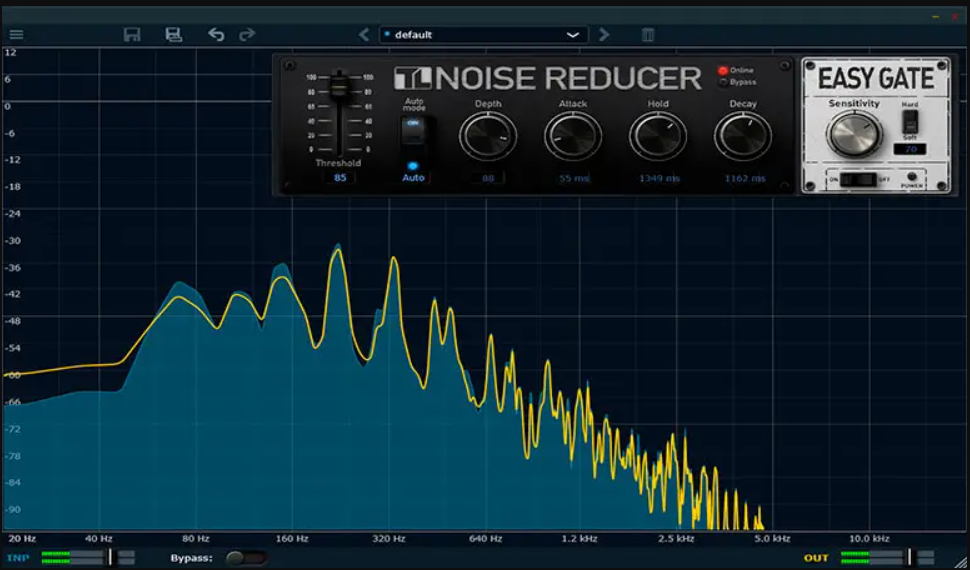The width and height of the screenshot is (970, 570).
Task: Close the plugin window
Action: 955,17
